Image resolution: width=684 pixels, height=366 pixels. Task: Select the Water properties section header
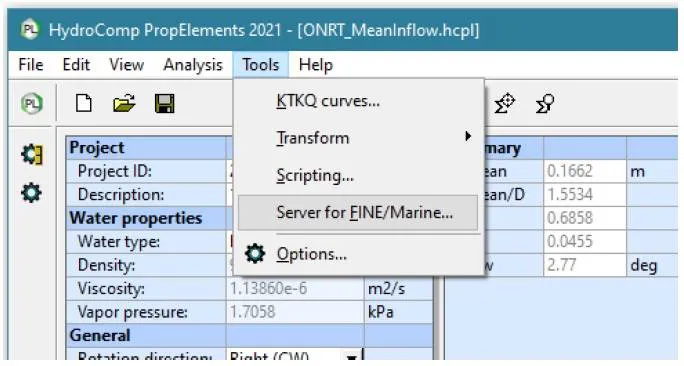[x=146, y=218]
